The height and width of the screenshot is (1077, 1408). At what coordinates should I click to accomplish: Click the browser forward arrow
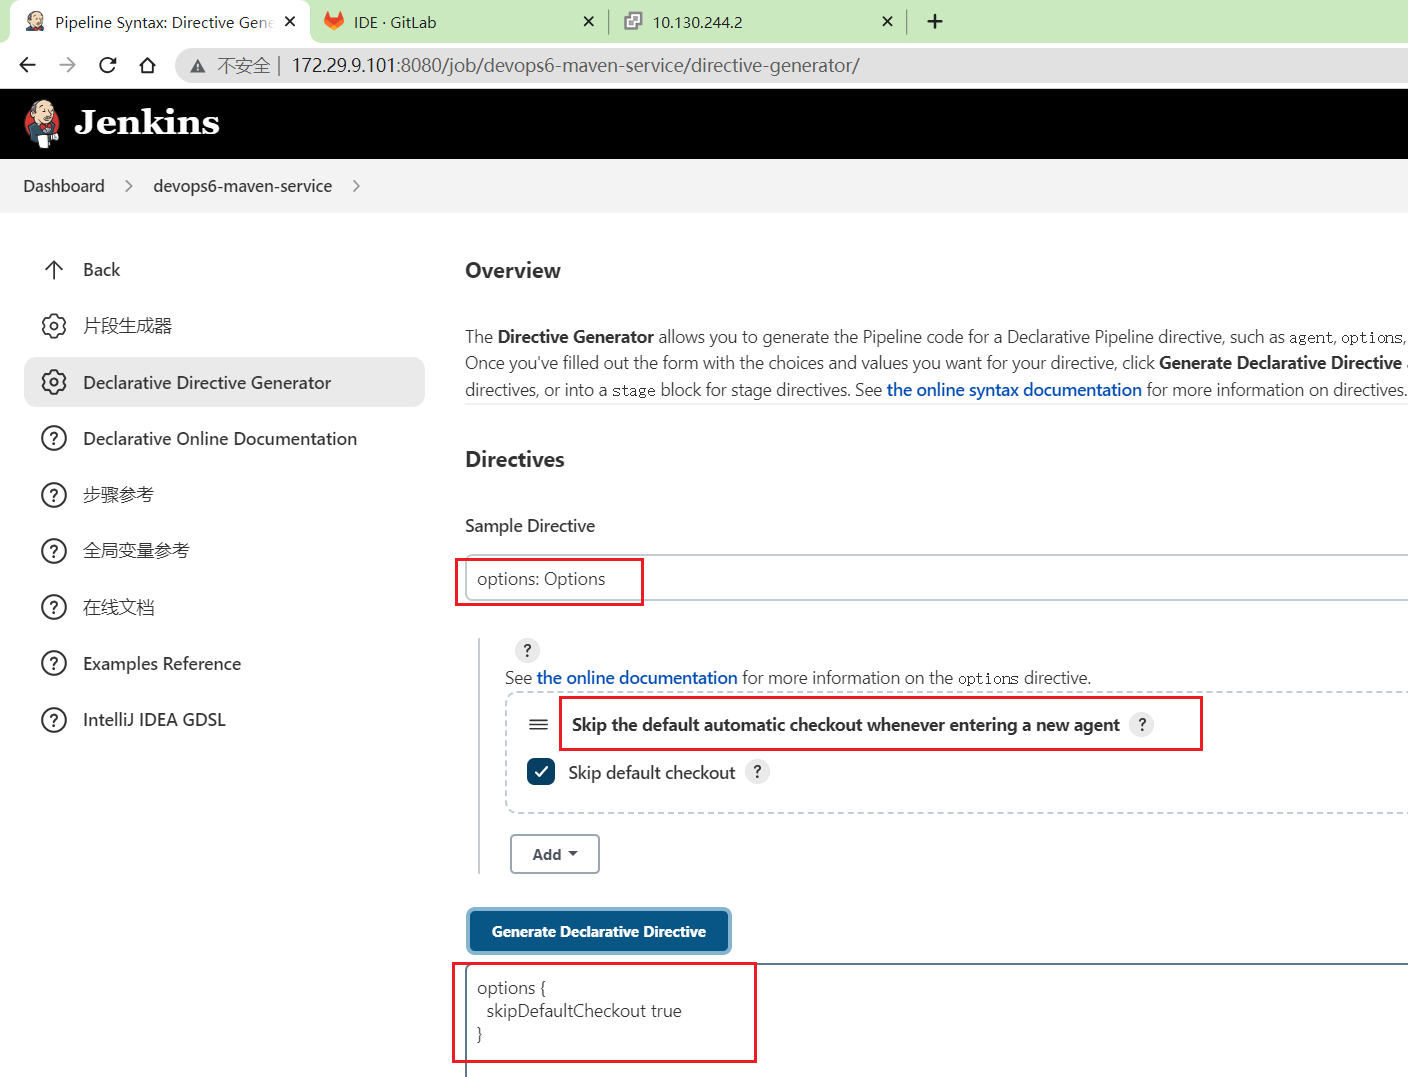67,65
